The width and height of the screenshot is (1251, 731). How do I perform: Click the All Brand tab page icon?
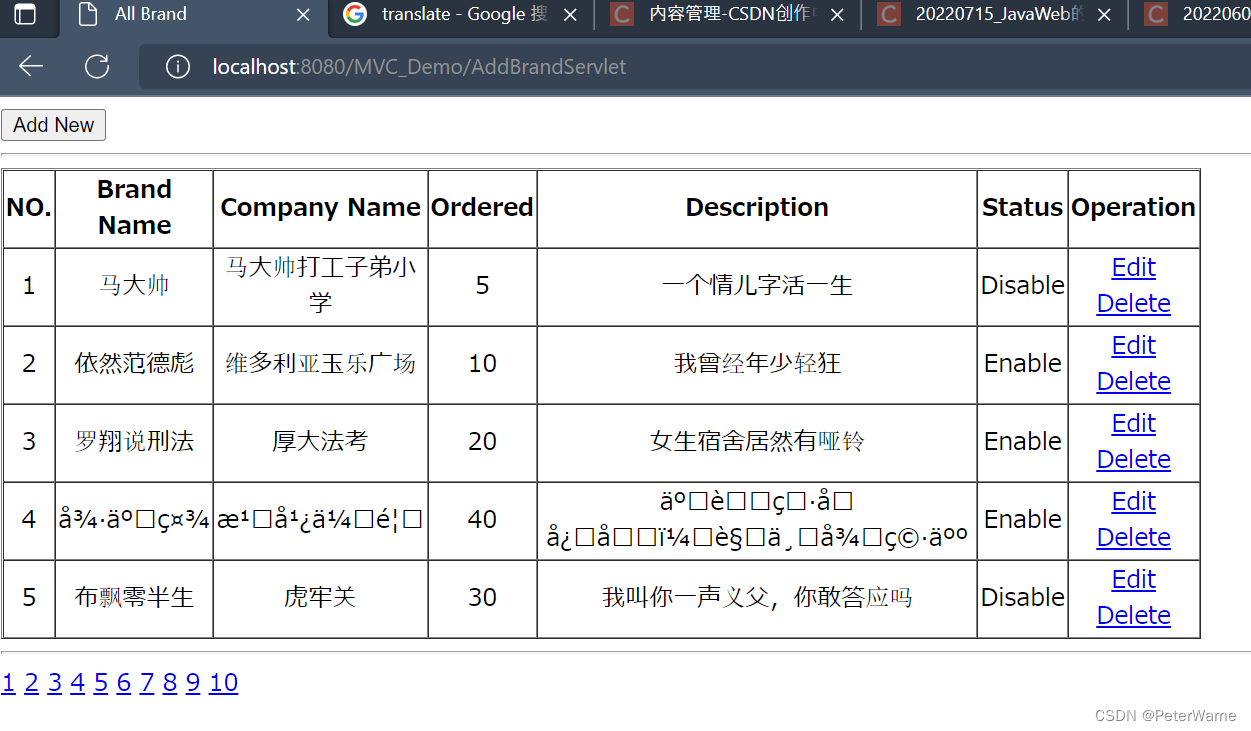(88, 14)
